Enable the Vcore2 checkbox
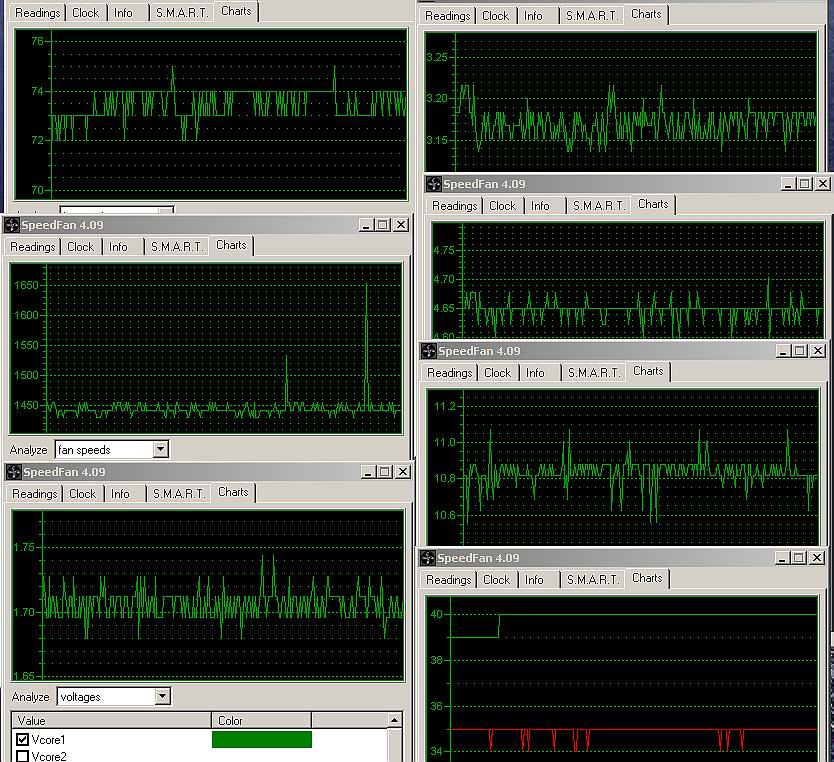 [23, 757]
